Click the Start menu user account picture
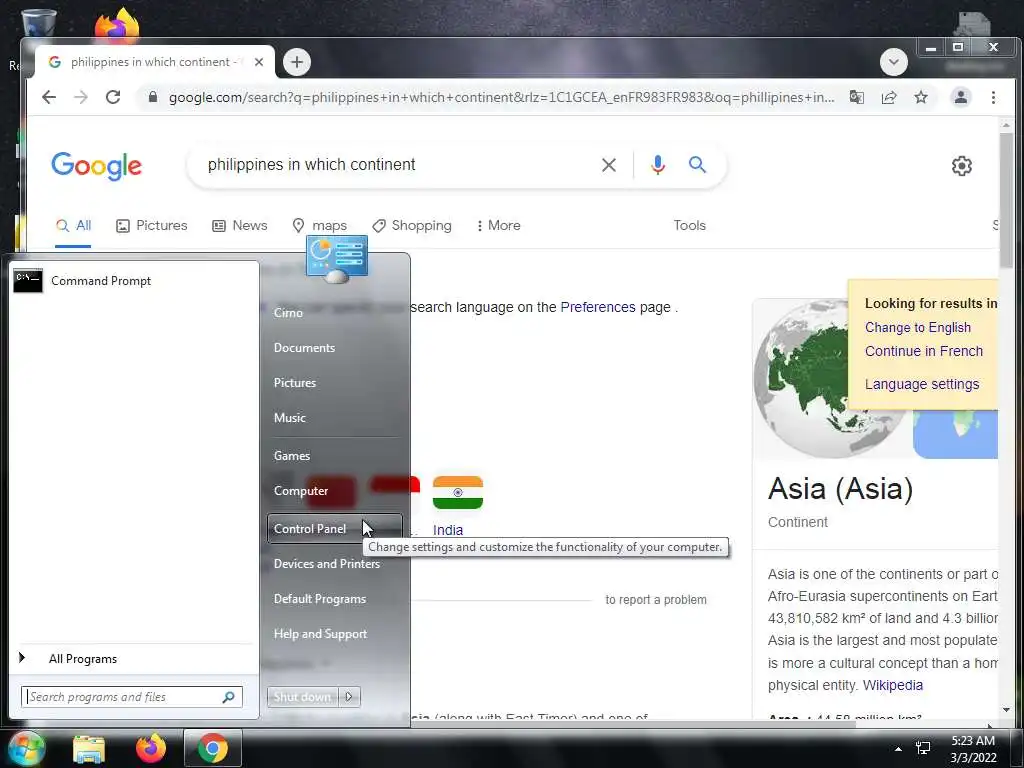 pyautogui.click(x=337, y=259)
